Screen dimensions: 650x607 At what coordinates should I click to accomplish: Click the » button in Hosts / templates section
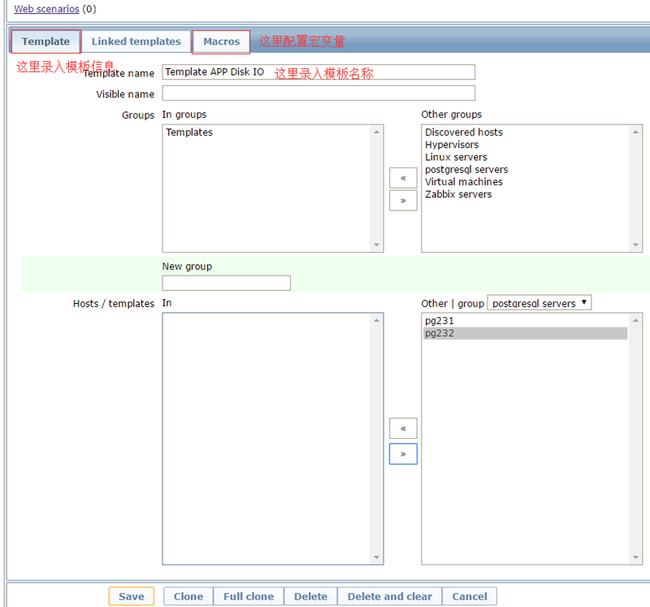coord(403,453)
